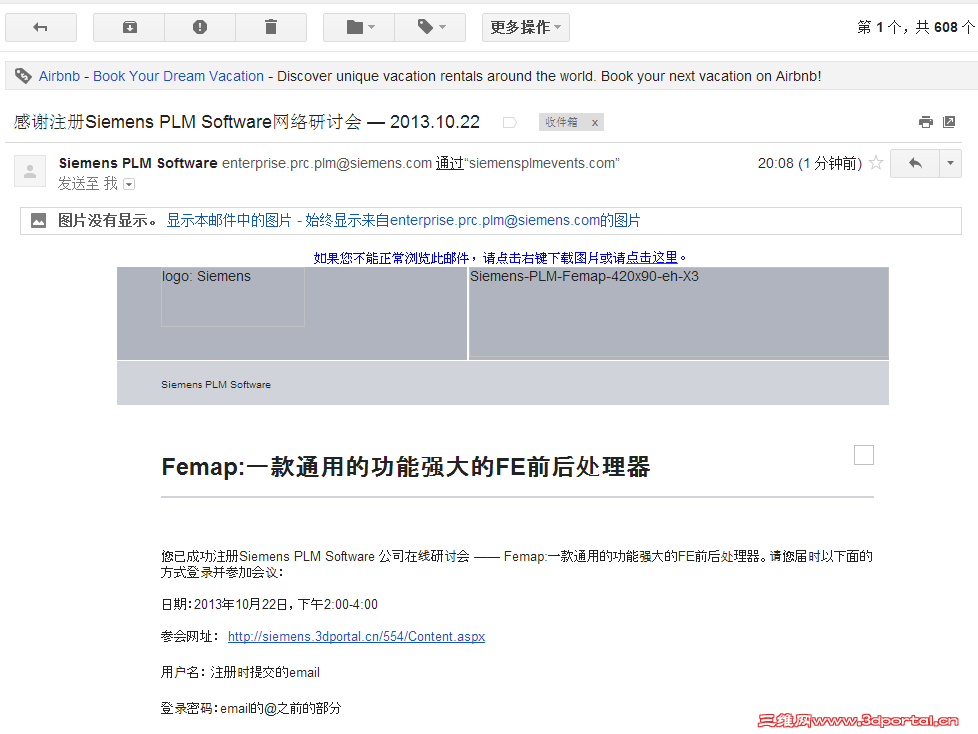Click the Femap heading text
This screenshot has width=978, height=734.
coord(405,467)
